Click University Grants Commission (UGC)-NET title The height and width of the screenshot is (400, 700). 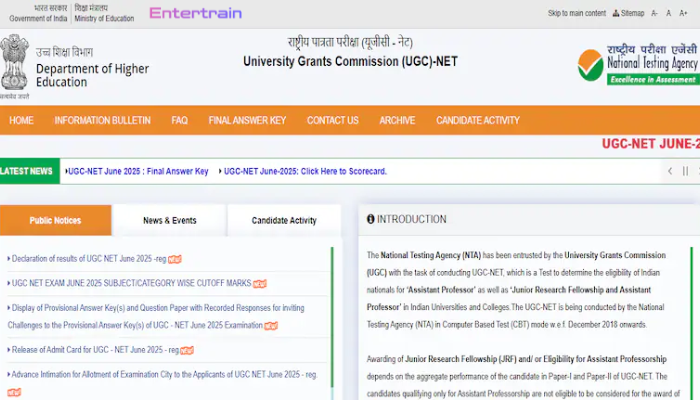350,61
